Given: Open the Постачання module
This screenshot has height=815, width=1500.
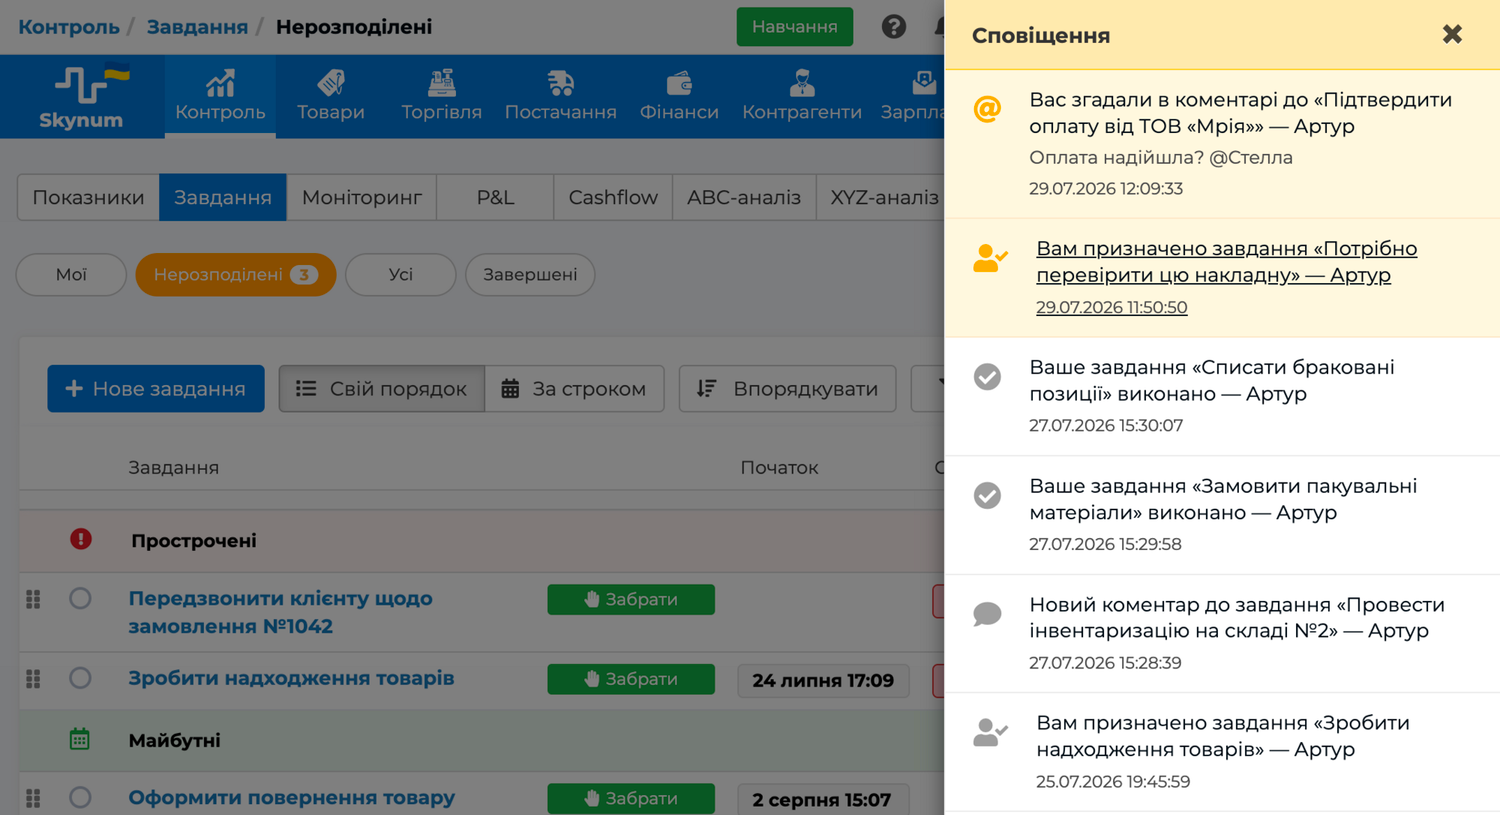Looking at the screenshot, I should [x=560, y=97].
